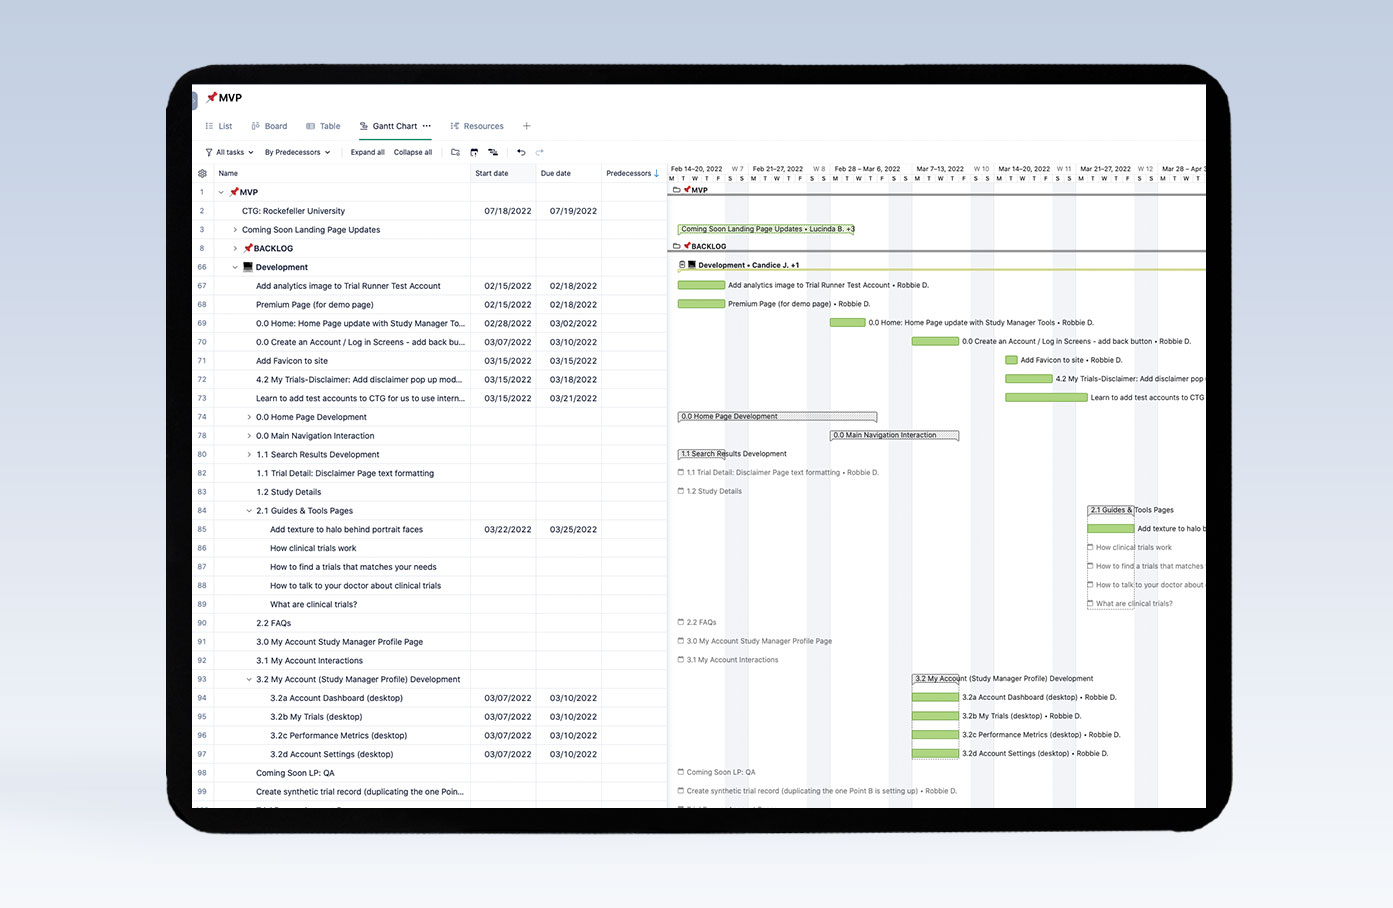The image size is (1393, 908).
Task: Click the 0.0 Home Page Development summary bar
Action: pyautogui.click(x=777, y=416)
